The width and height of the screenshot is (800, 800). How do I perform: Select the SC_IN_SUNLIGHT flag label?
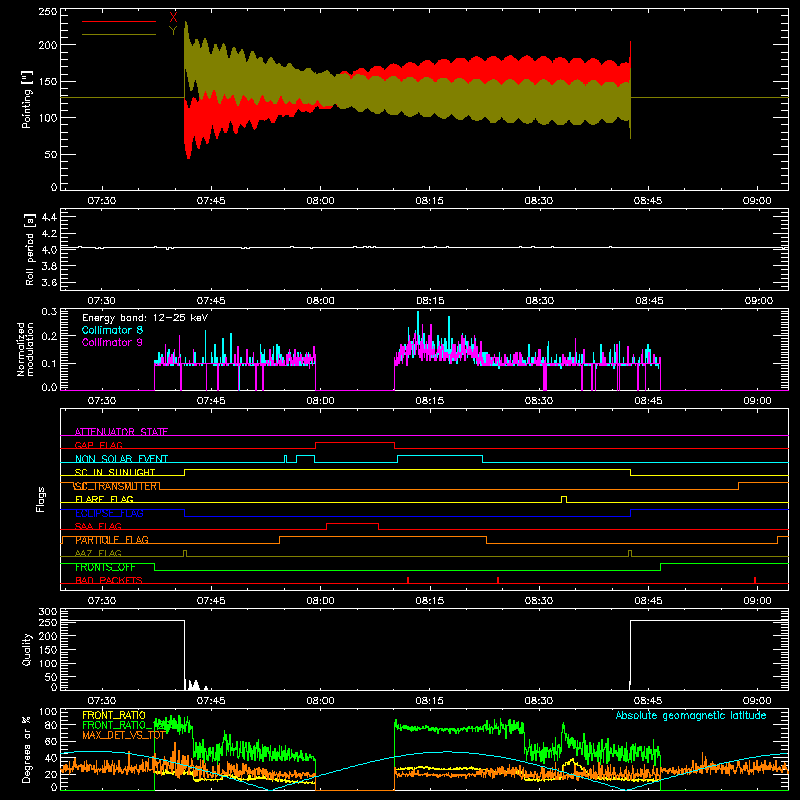click(x=115, y=472)
